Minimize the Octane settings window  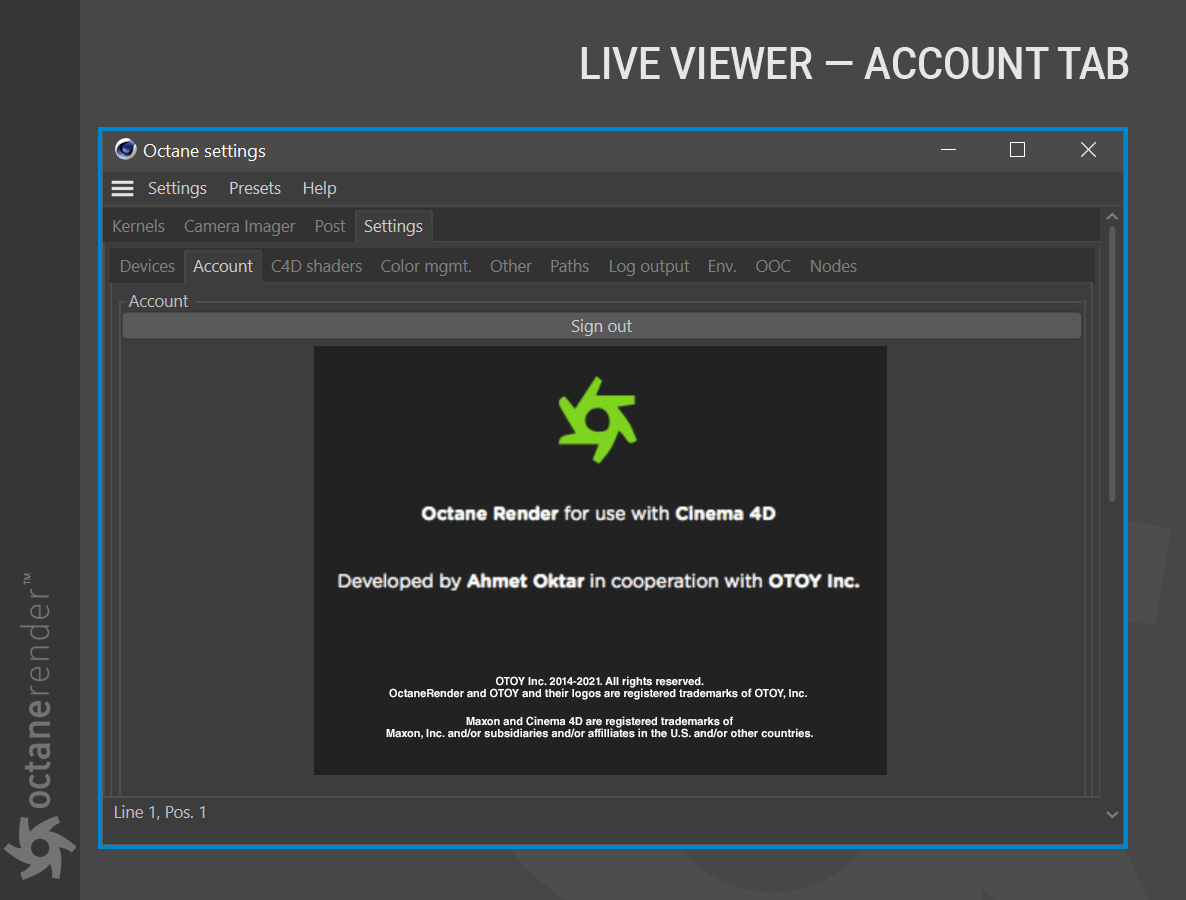tap(948, 150)
